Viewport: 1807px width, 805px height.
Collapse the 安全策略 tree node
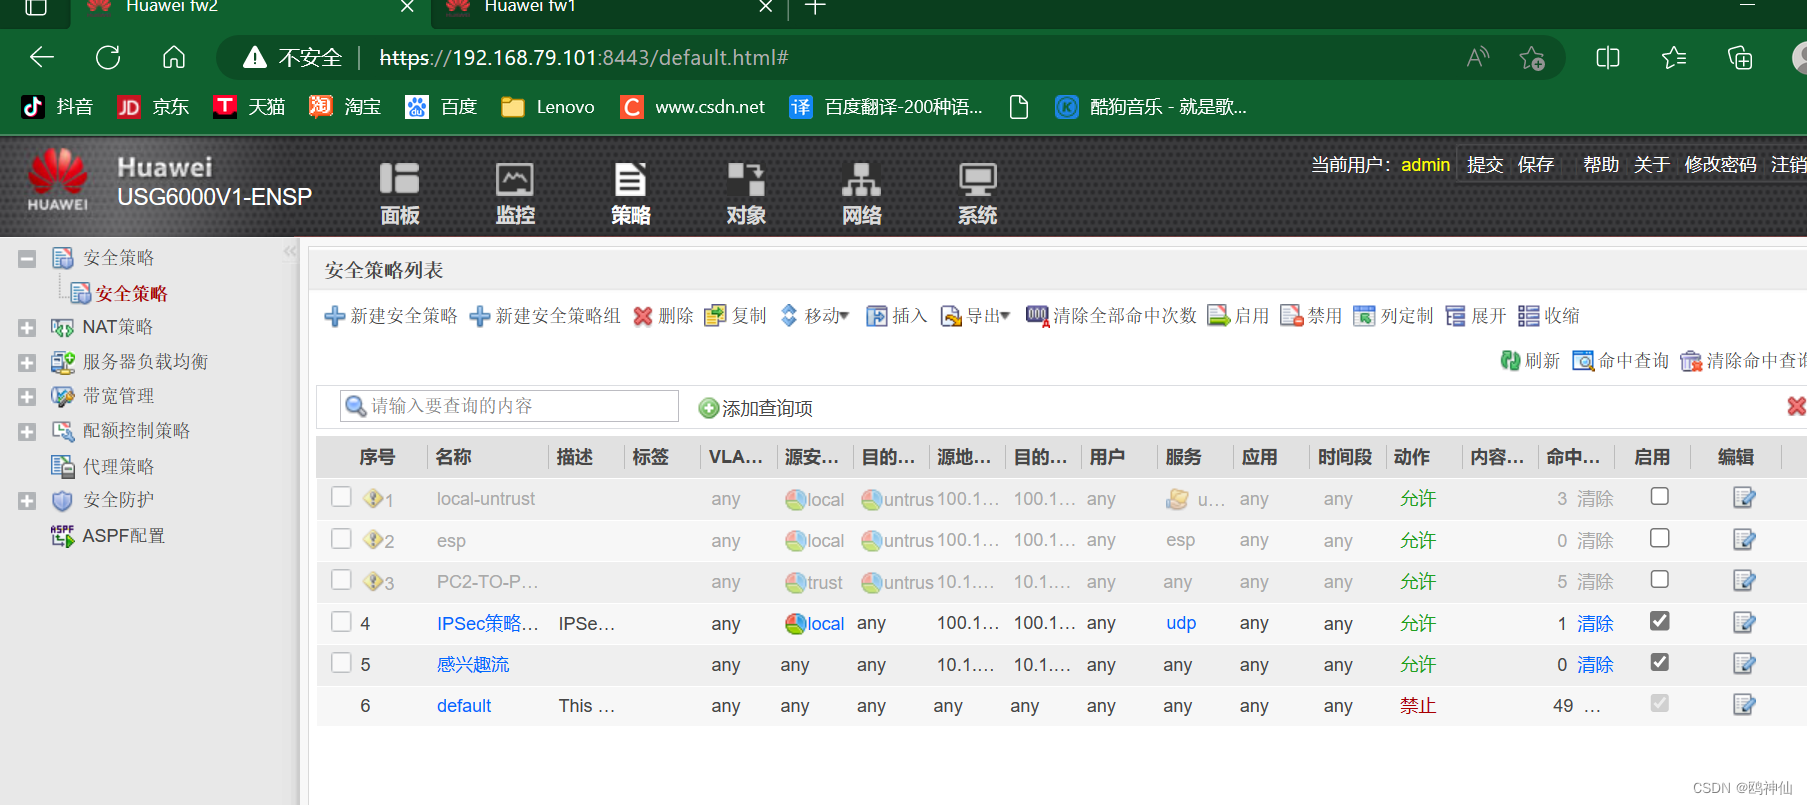click(27, 259)
